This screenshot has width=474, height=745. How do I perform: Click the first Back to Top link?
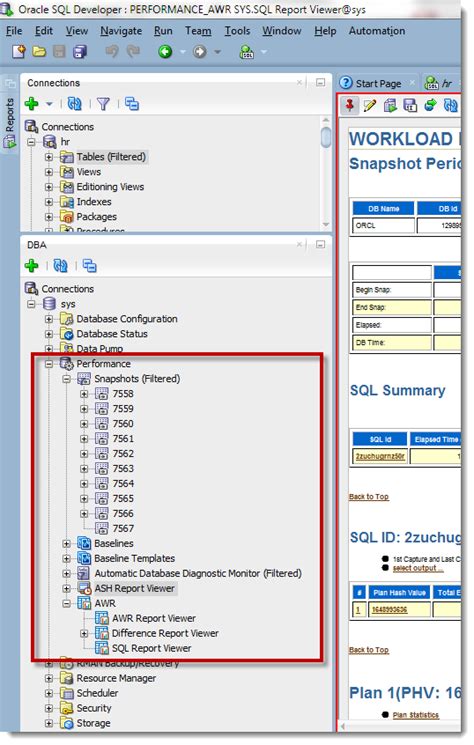[369, 497]
